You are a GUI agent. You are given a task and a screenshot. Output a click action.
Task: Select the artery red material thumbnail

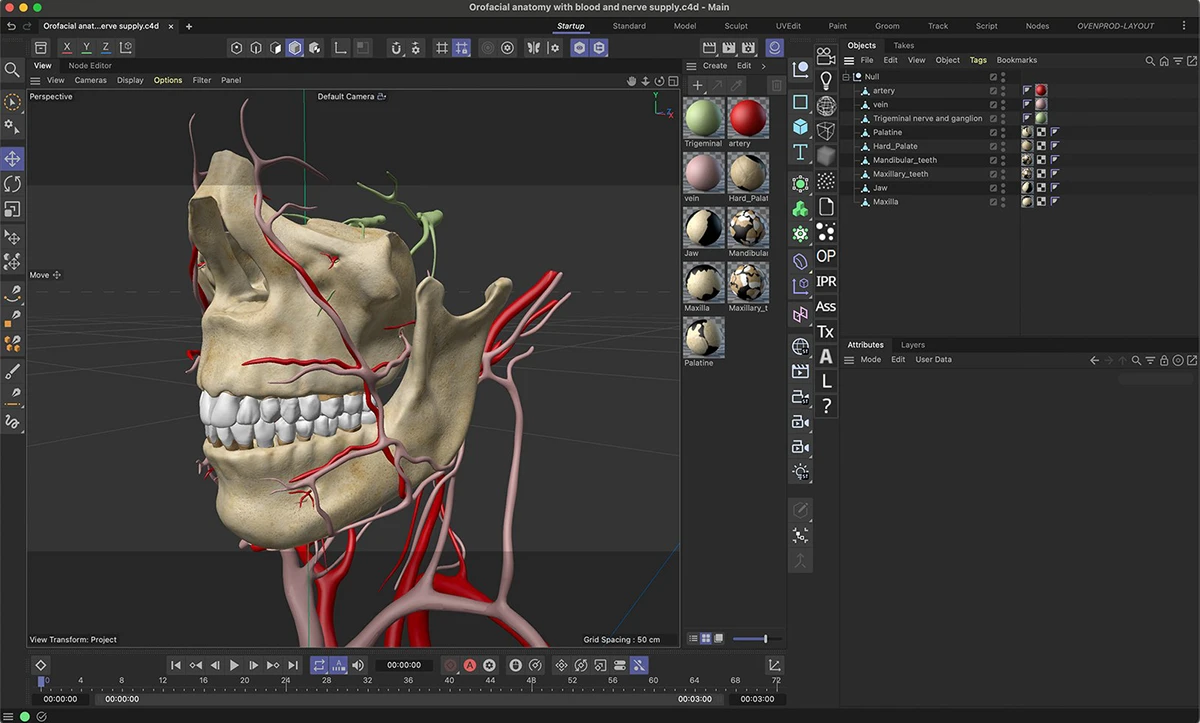[x=748, y=119]
